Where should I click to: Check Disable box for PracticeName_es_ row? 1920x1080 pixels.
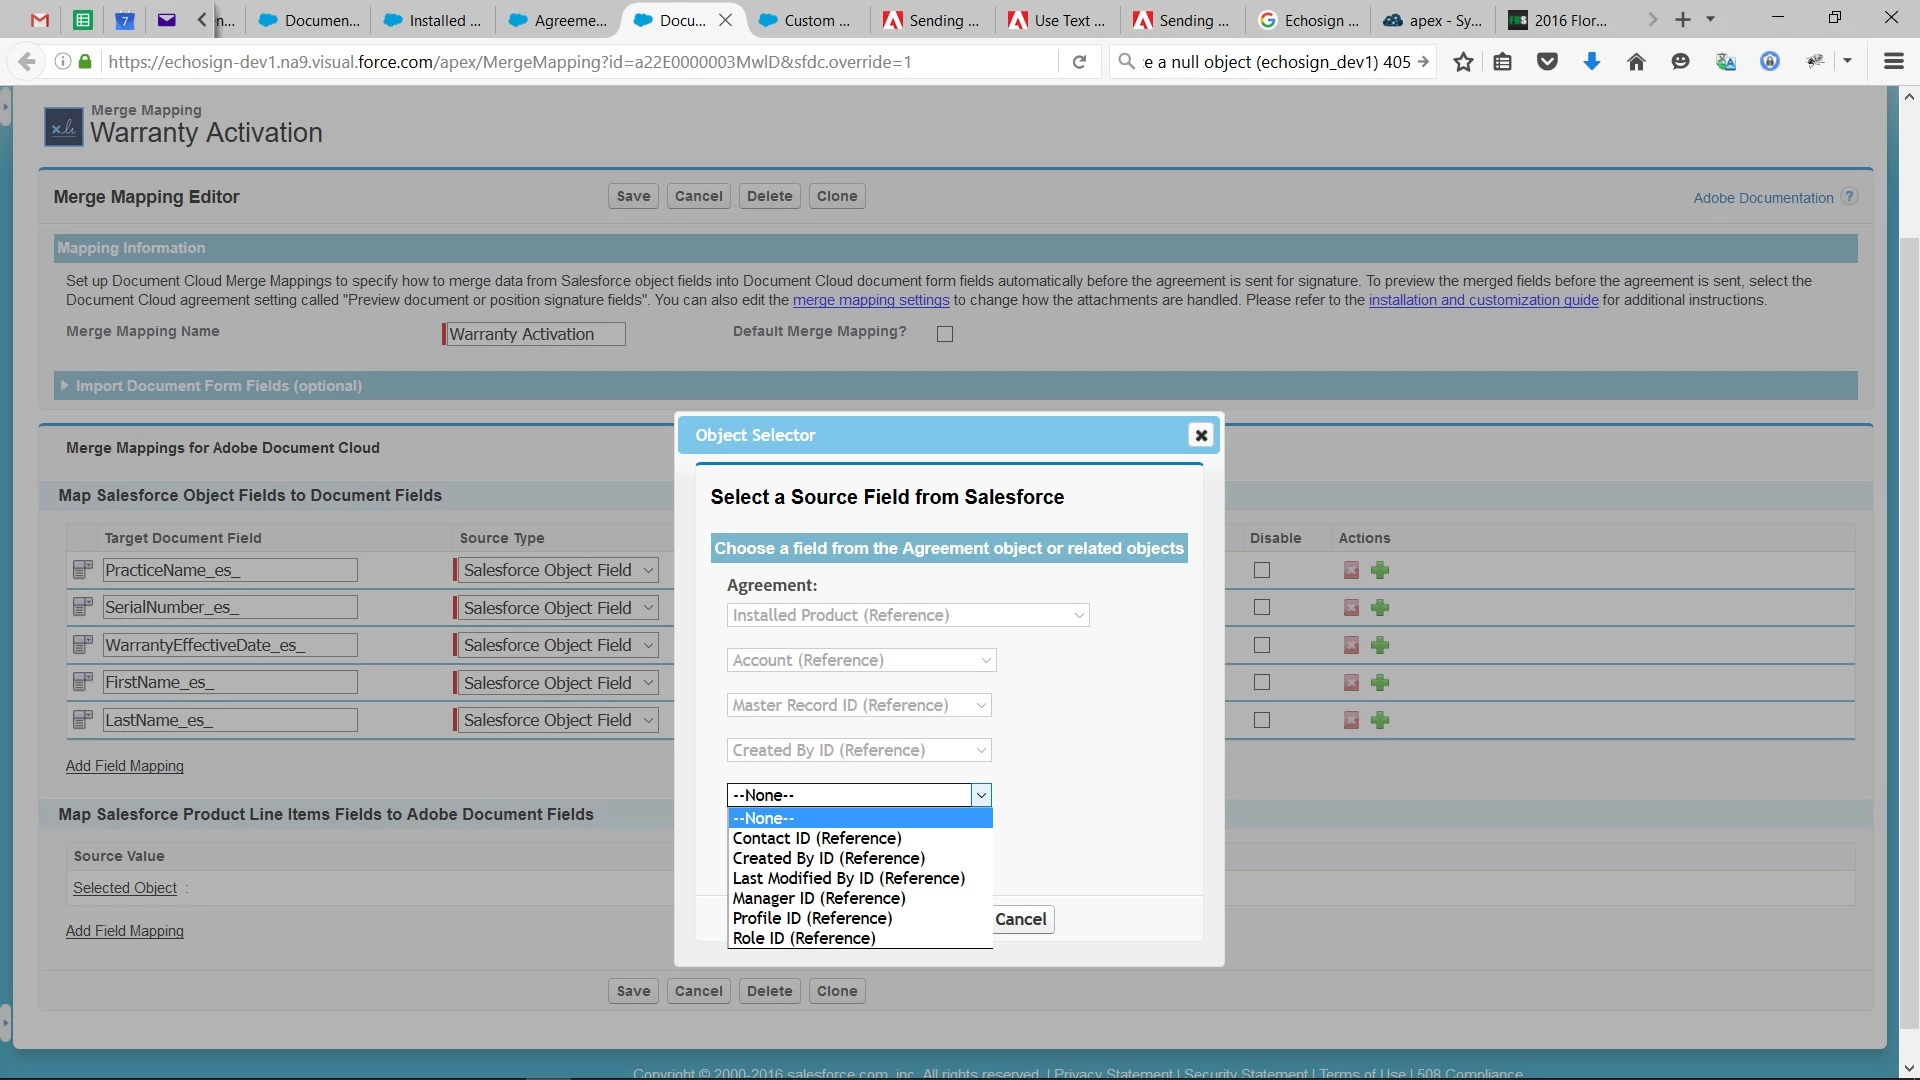(x=1262, y=570)
